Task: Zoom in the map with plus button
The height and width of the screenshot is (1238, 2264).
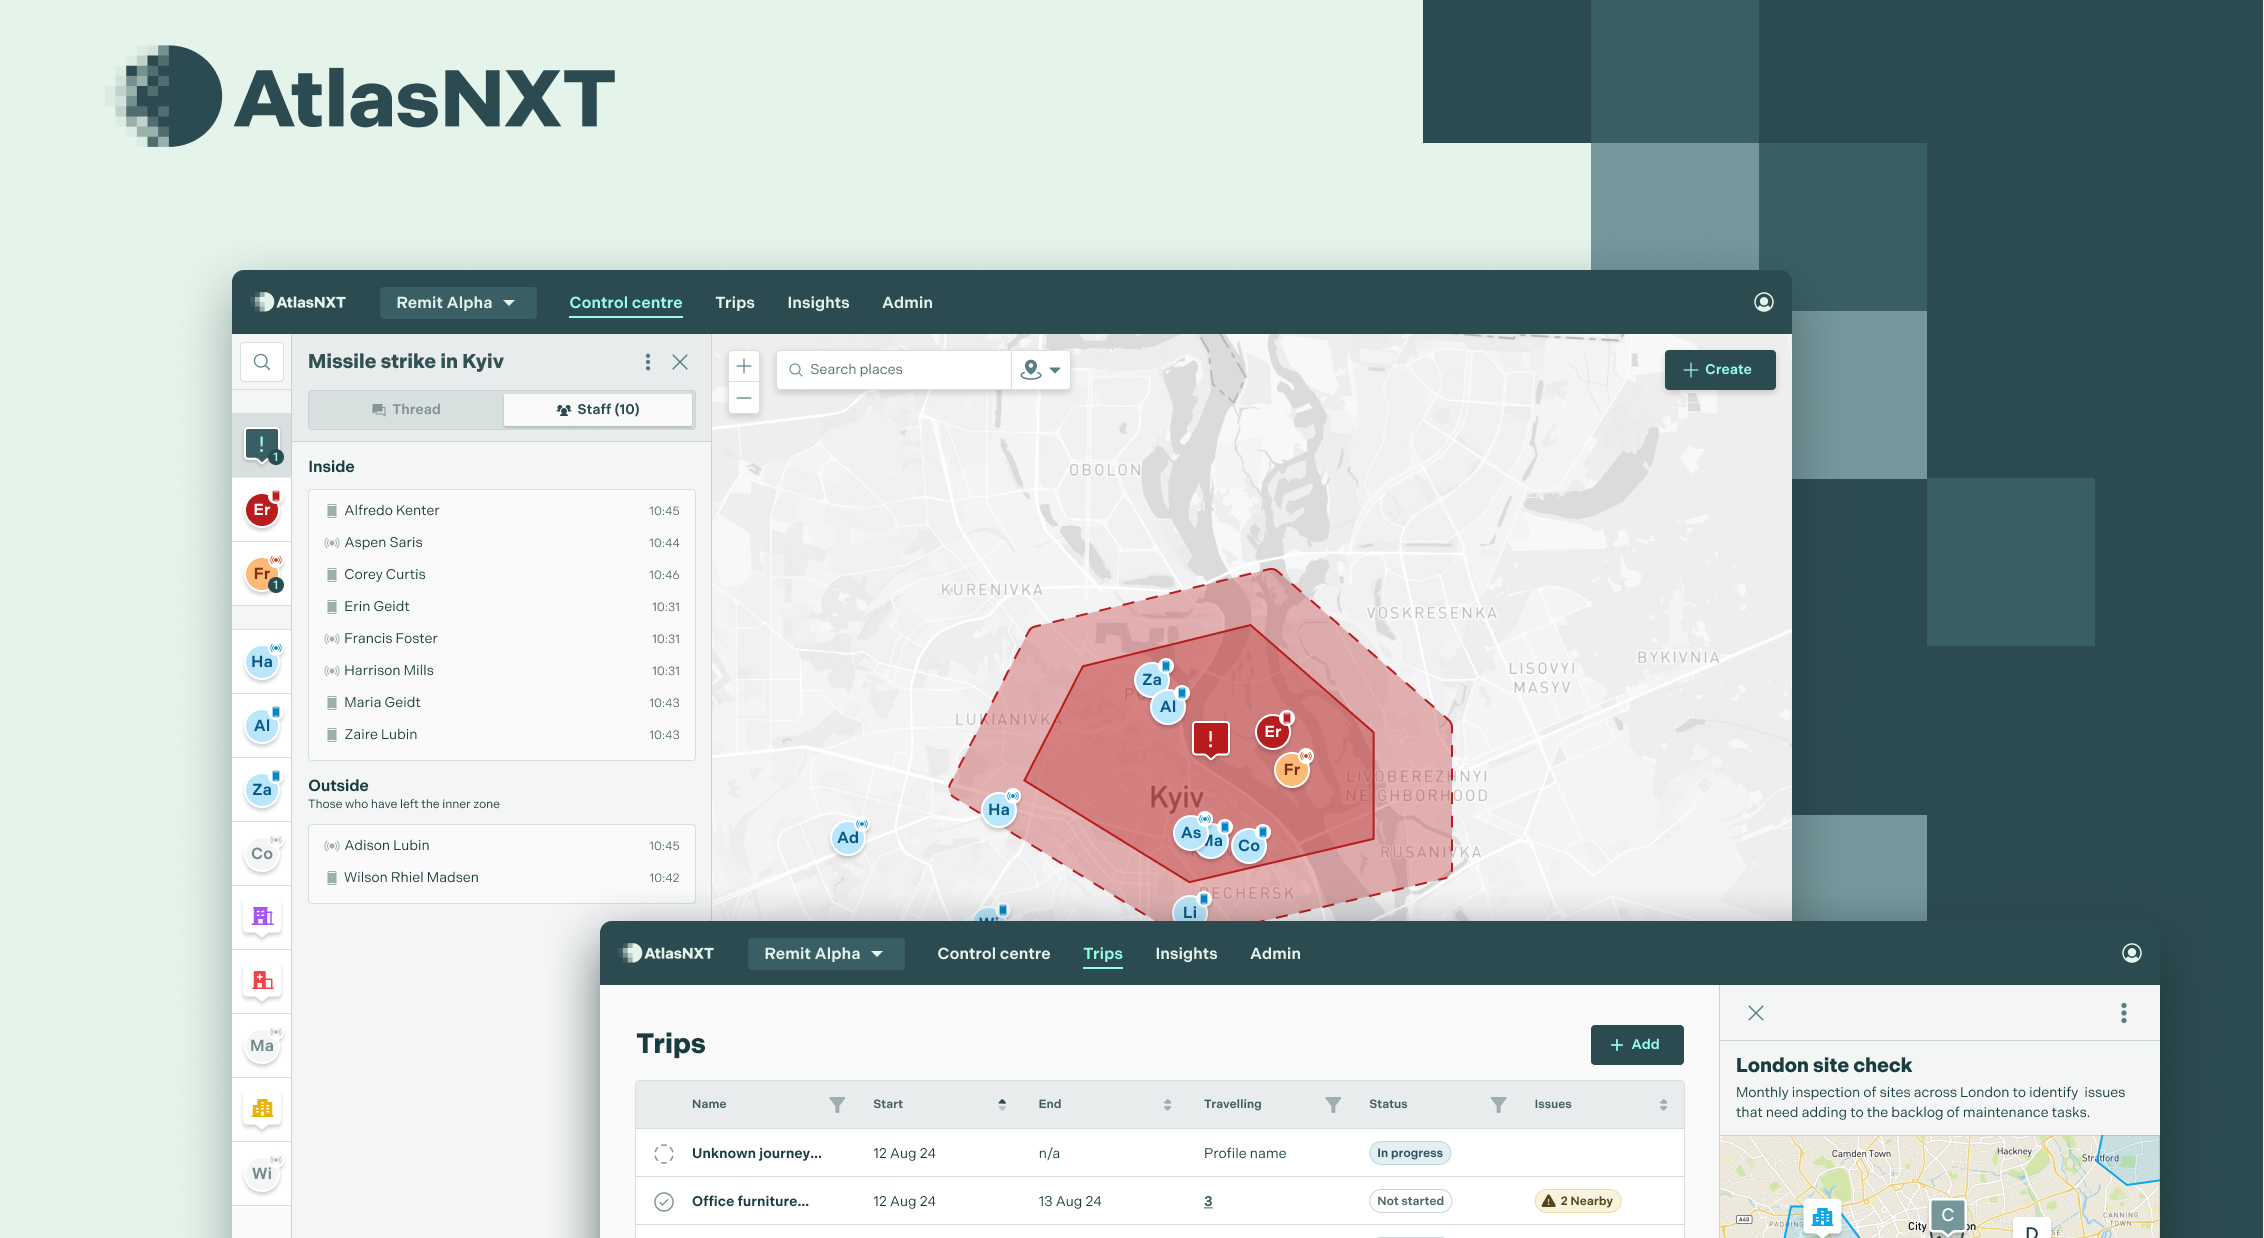Action: click(x=744, y=366)
